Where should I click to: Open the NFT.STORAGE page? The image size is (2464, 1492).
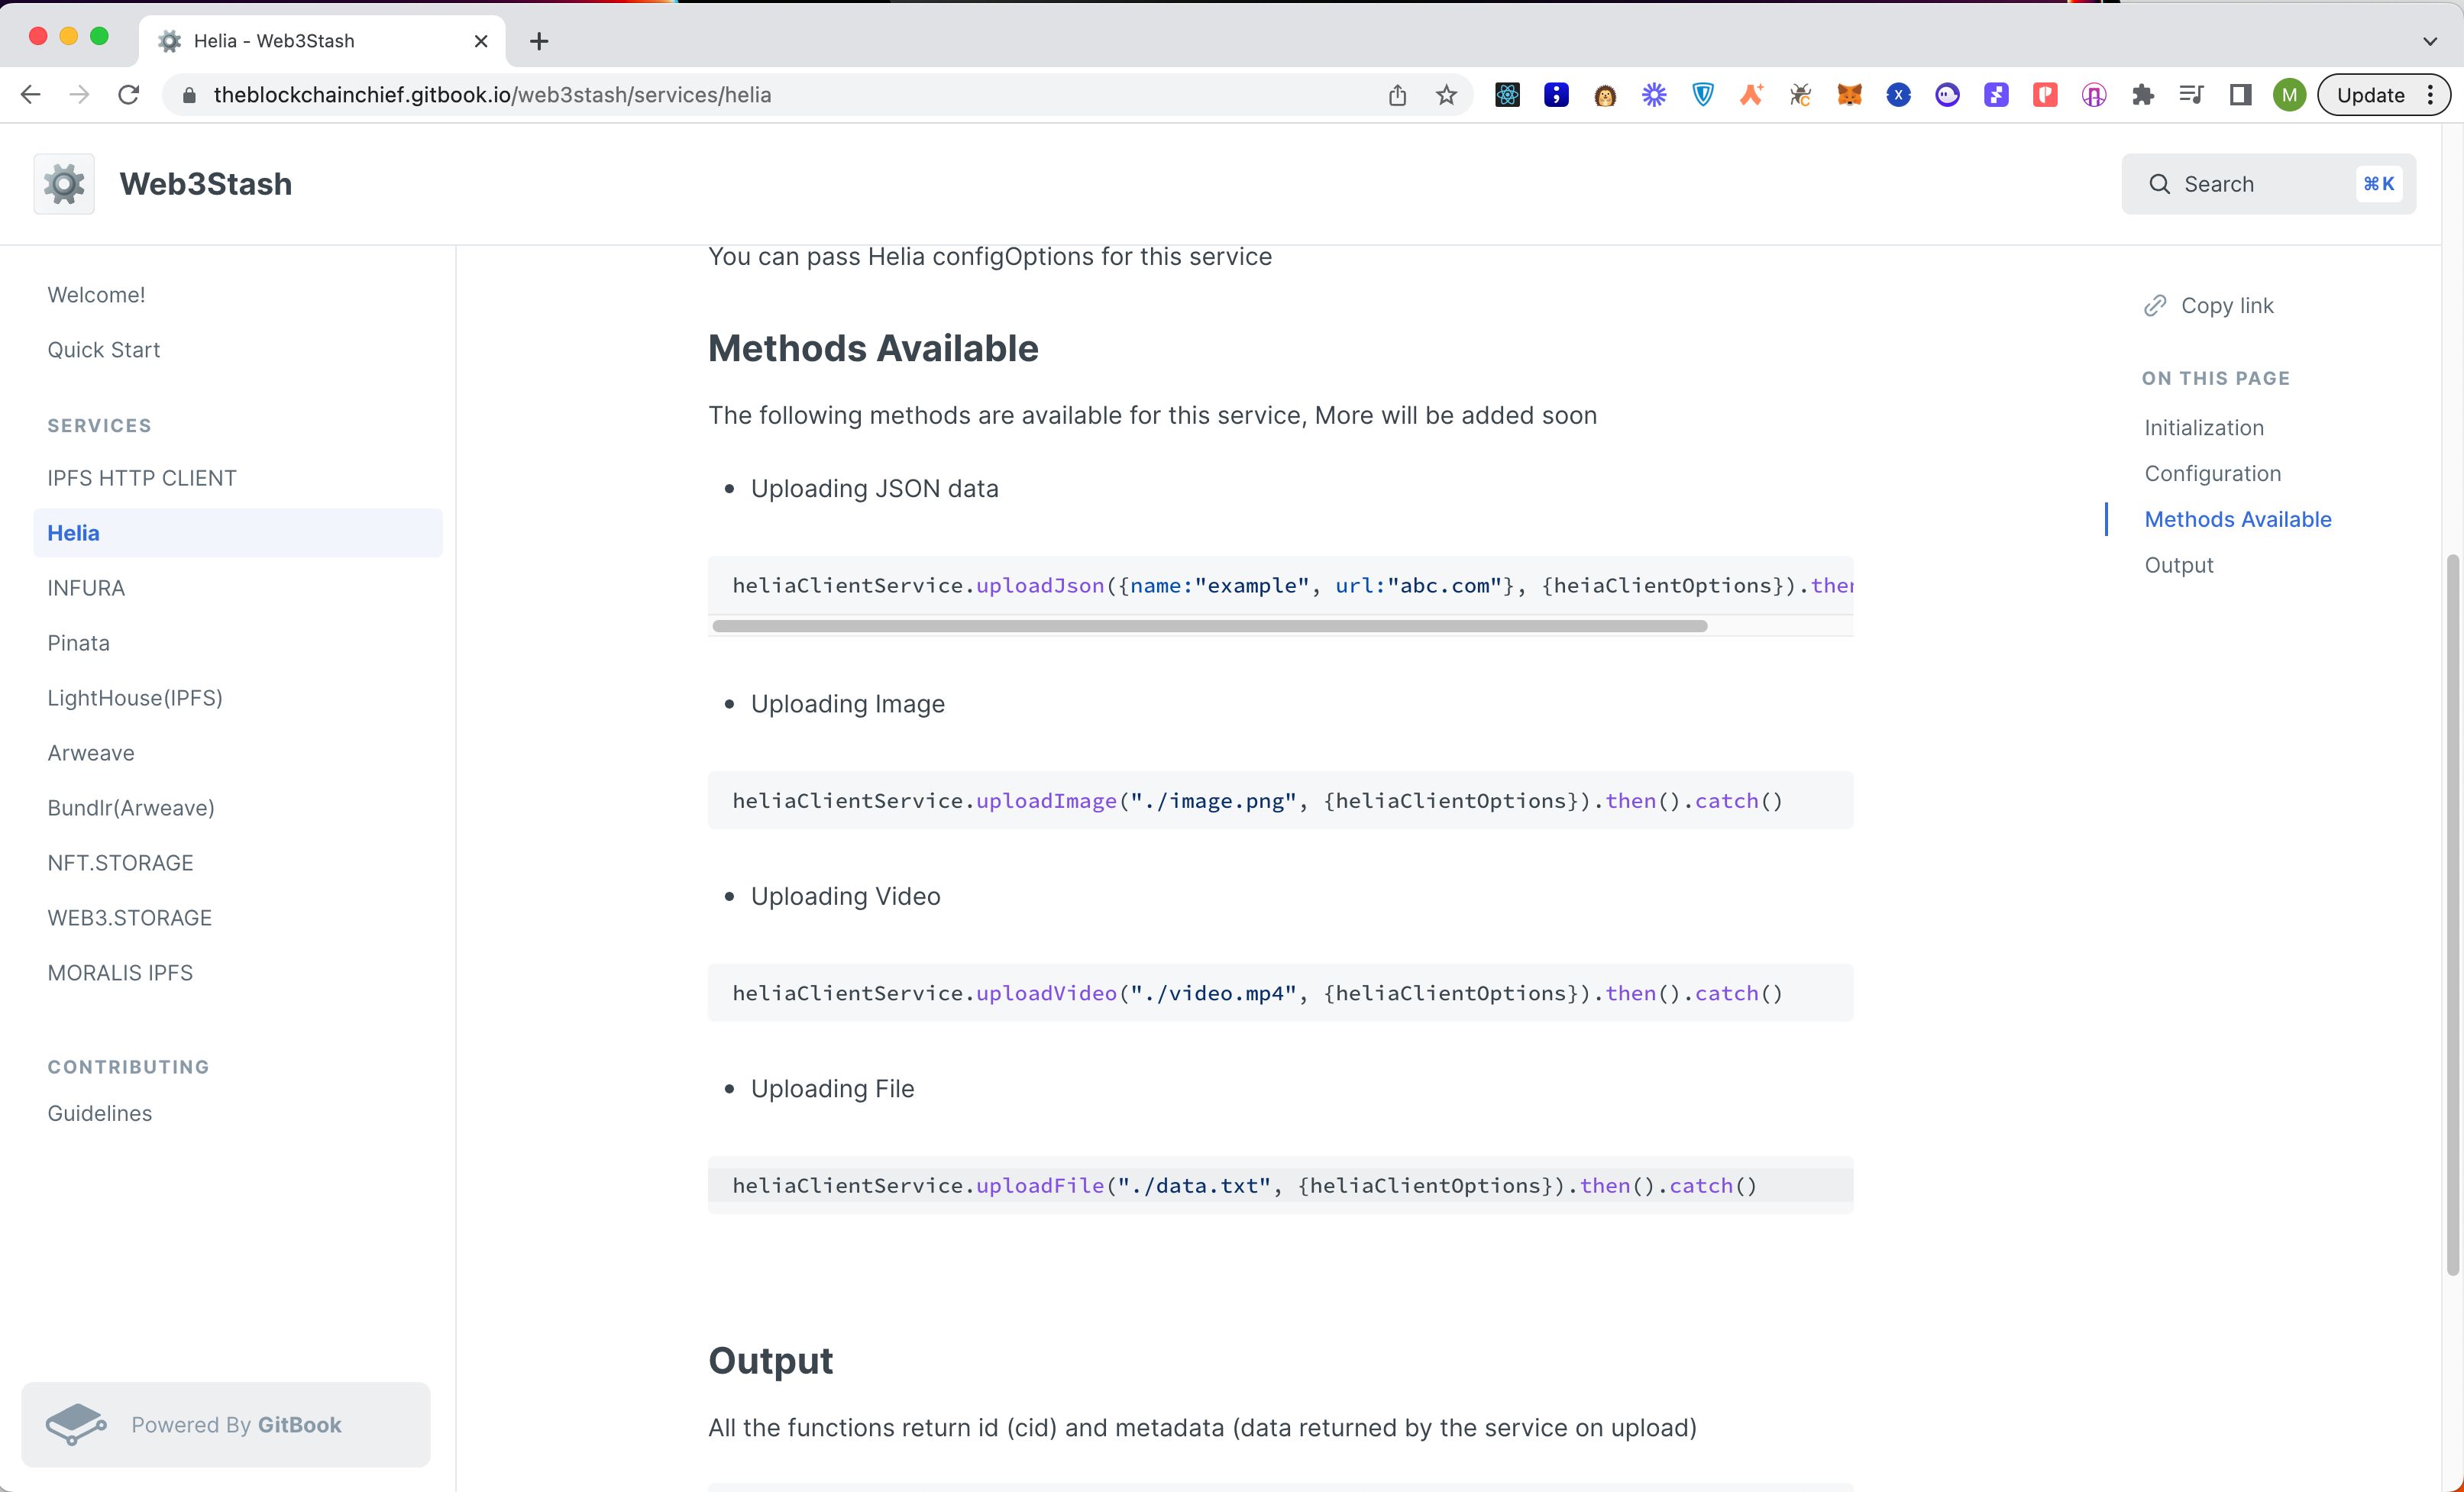pyautogui.click(x=120, y=863)
